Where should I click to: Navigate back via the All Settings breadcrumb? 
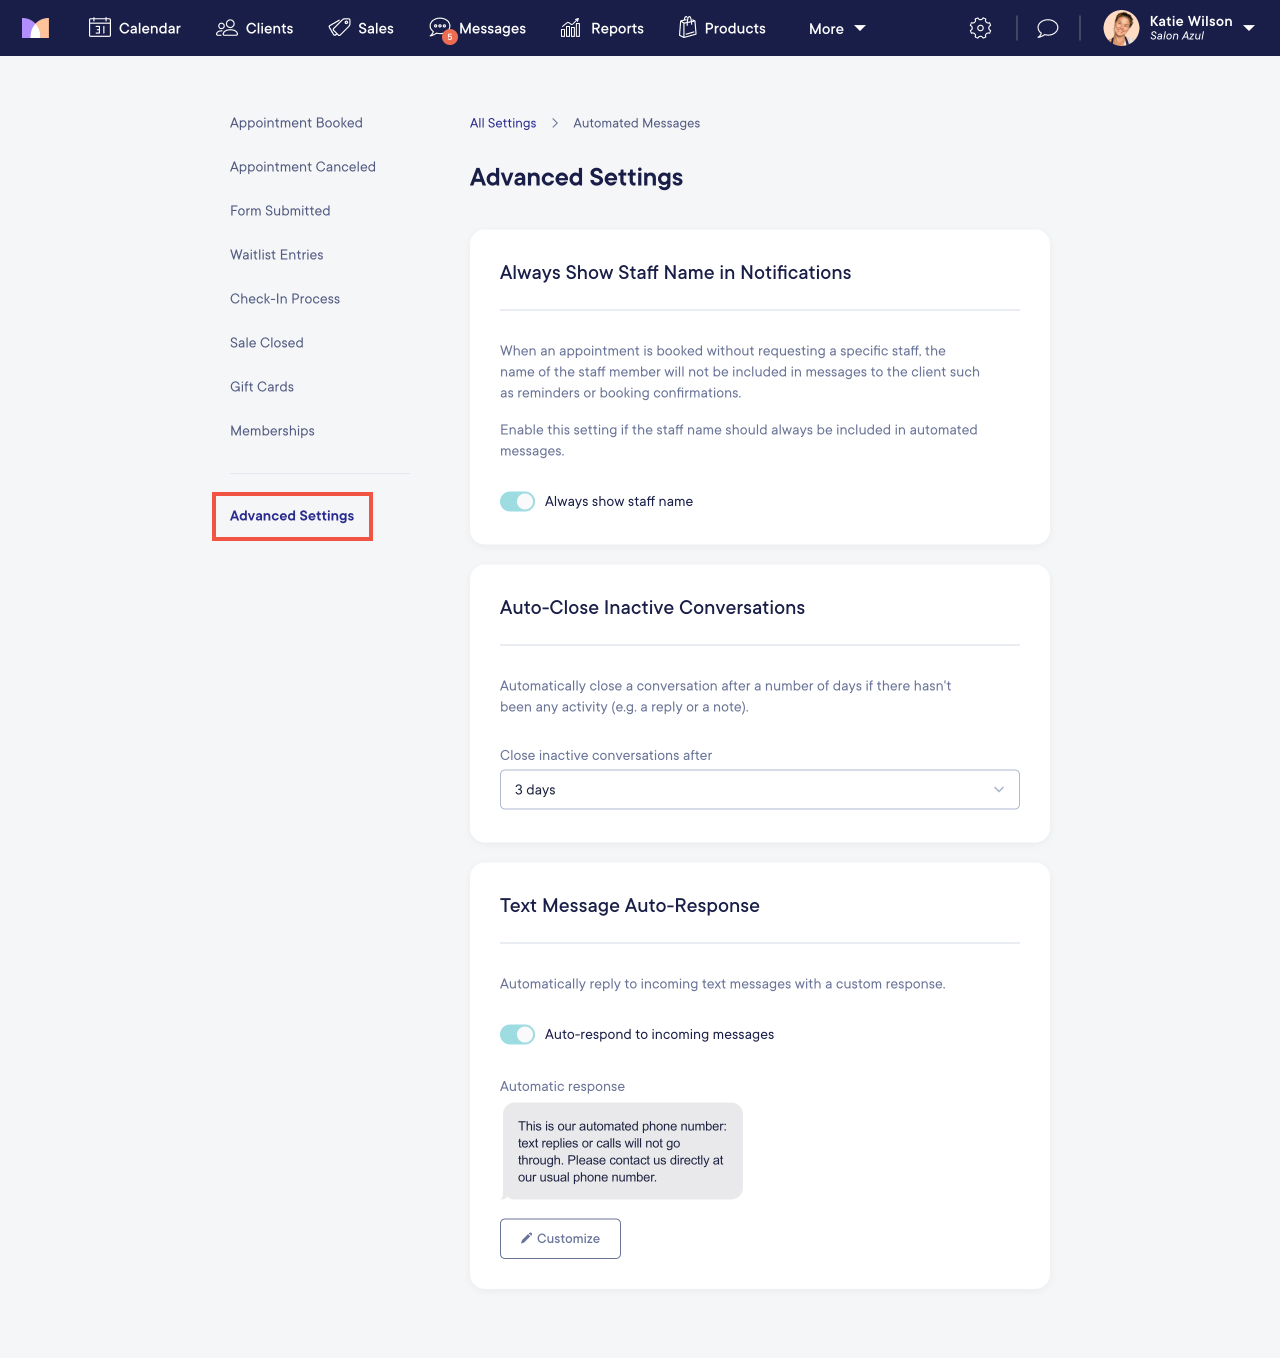[x=503, y=122]
